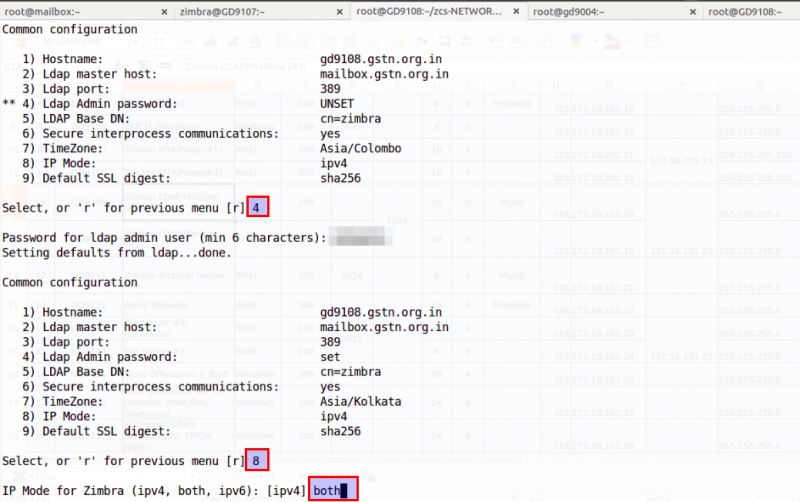Viewport: 800px width, 502px height.
Task: Click second 'mailbox.gstn.org.in' value
Action: (385, 327)
